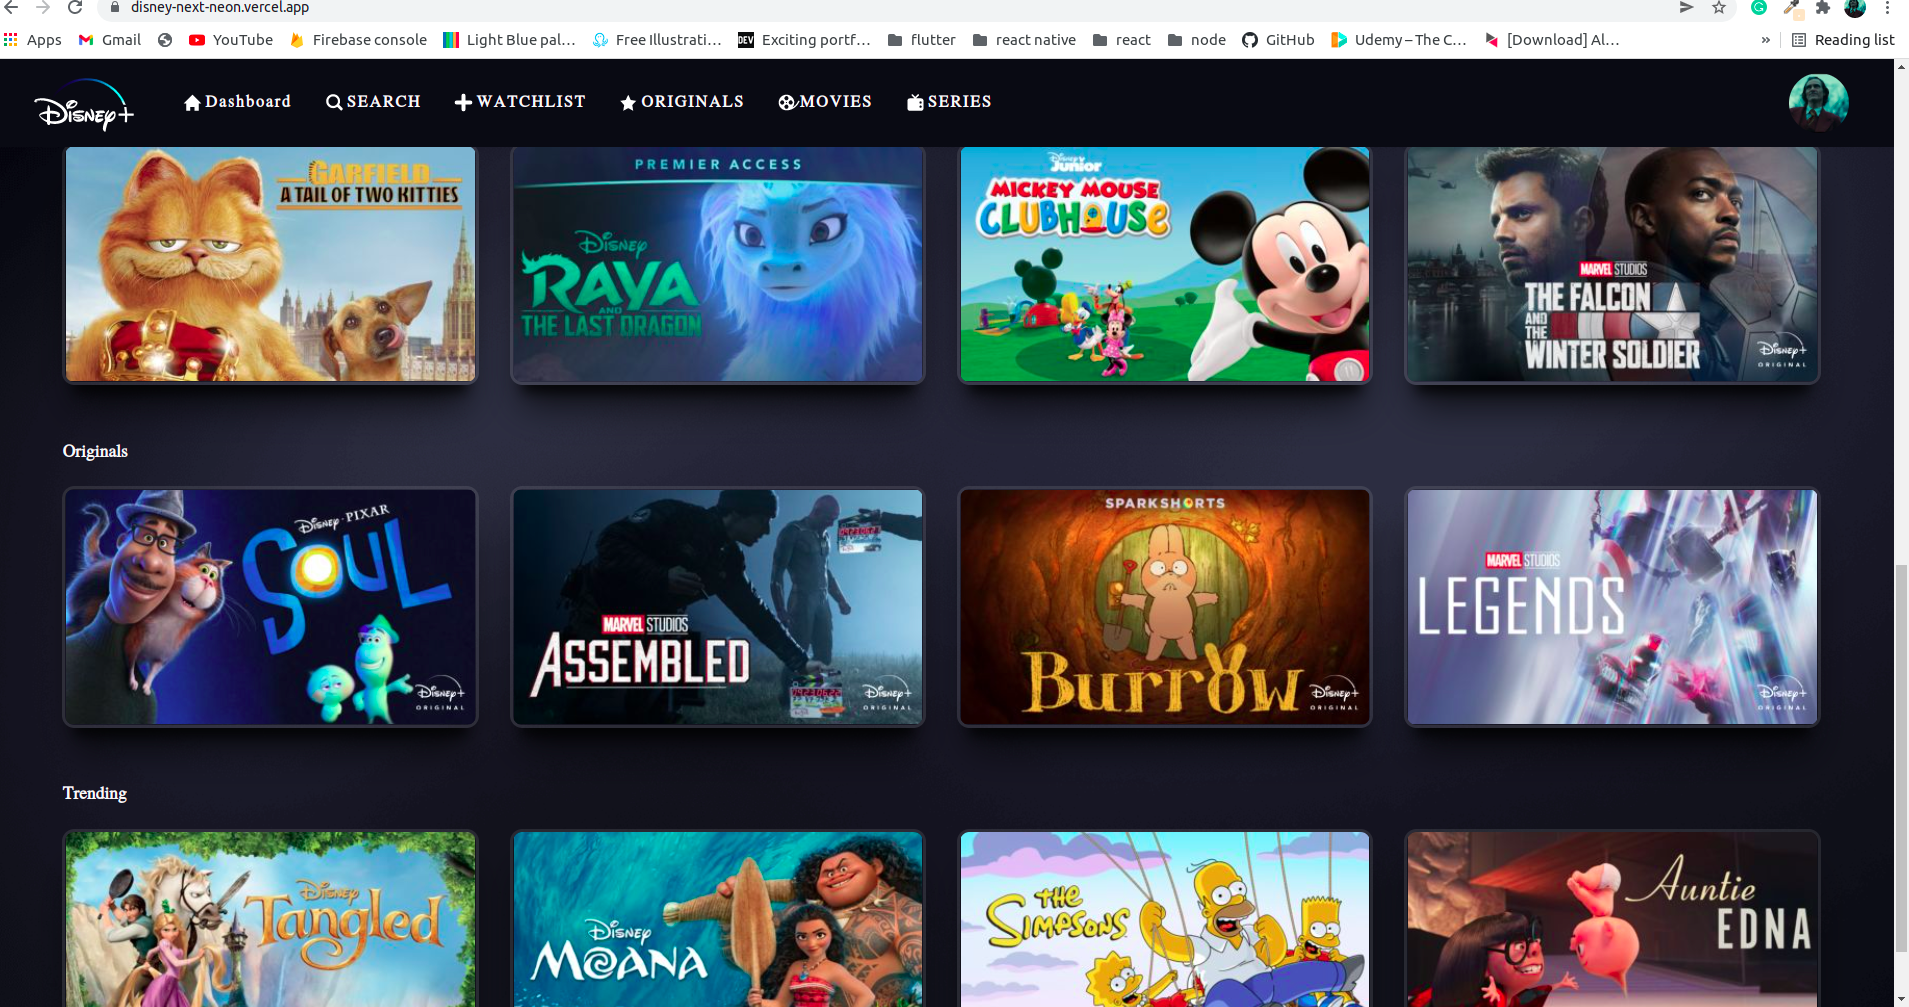Go back to the previous page
The height and width of the screenshot is (1007, 1909).
(x=12, y=7)
